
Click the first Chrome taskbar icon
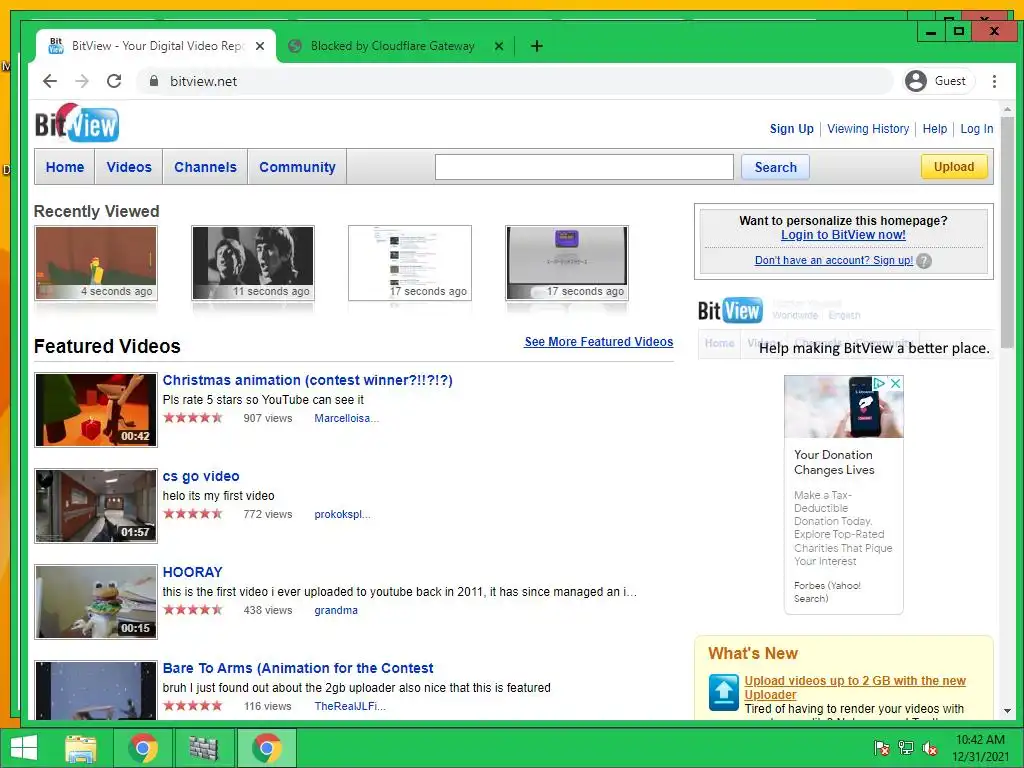(143, 748)
